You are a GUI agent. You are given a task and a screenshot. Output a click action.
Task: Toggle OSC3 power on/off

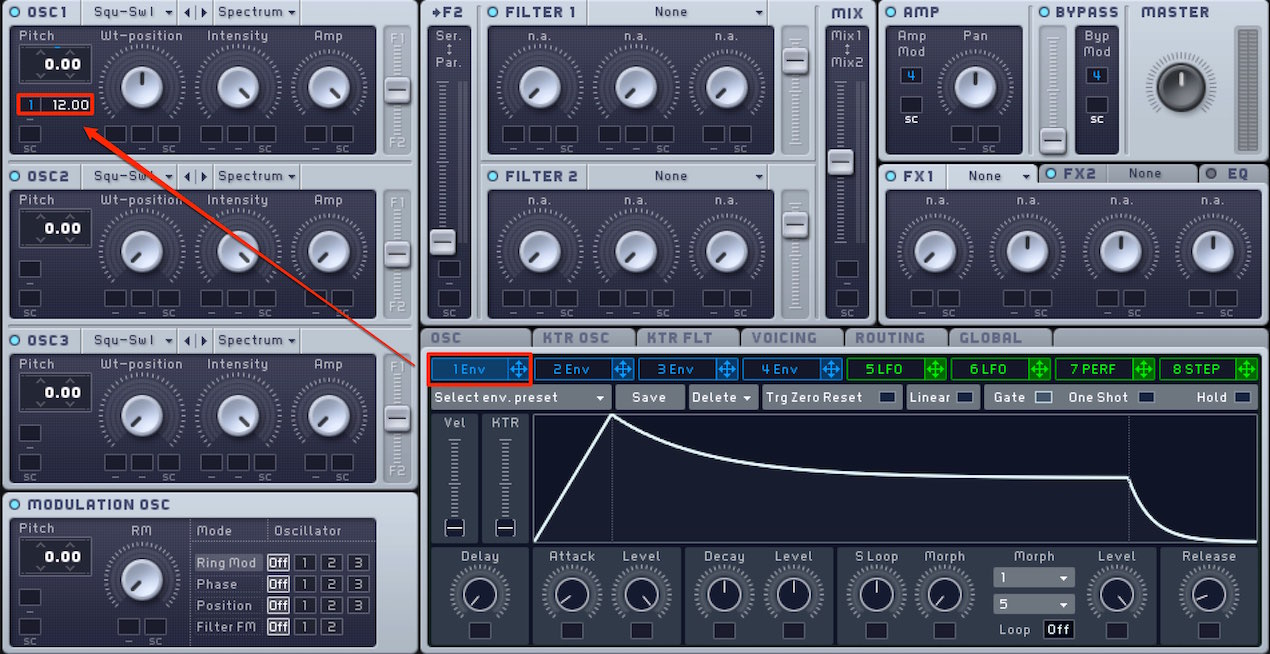coord(15,340)
